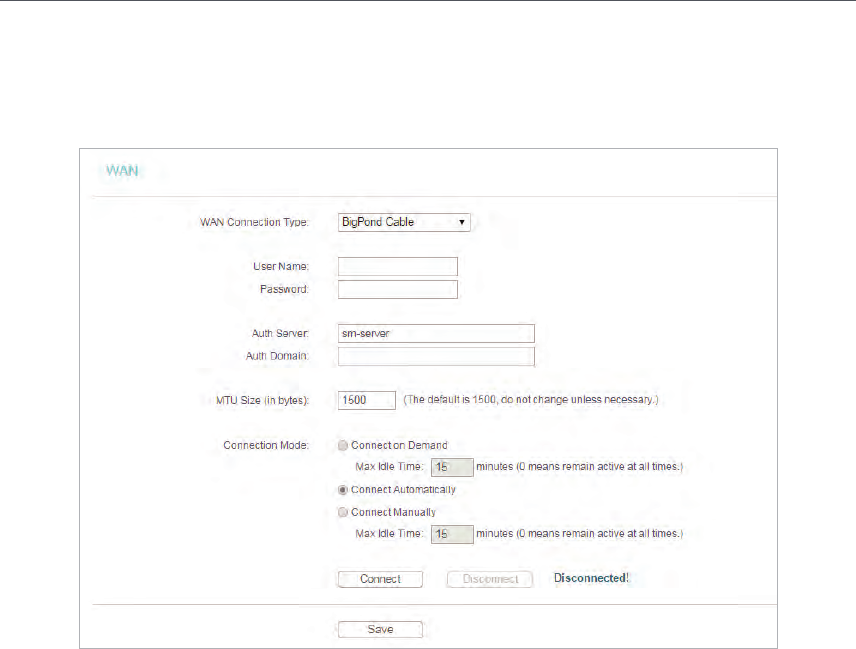Image resolution: width=856 pixels, height=649 pixels.
Task: Click the Connect button
Action: (x=381, y=579)
